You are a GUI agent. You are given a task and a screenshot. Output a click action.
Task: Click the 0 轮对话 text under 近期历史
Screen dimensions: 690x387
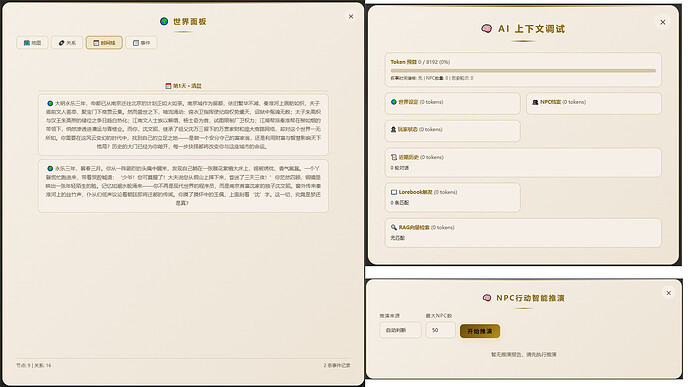pos(400,168)
